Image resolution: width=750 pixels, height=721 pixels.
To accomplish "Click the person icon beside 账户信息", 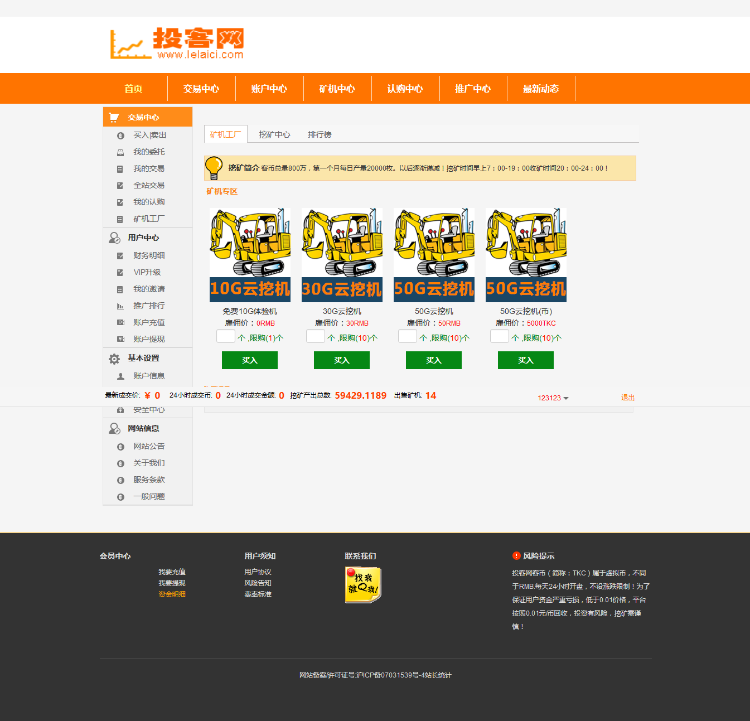I will pos(121,377).
